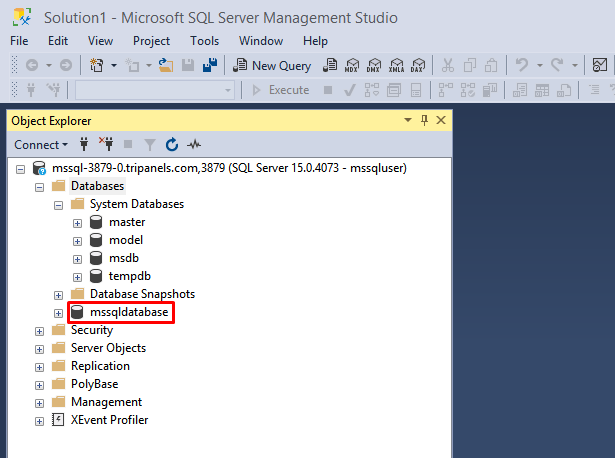The image size is (615, 458).
Task: Click the Disconnect icon in Object Explorer
Action: (106, 144)
